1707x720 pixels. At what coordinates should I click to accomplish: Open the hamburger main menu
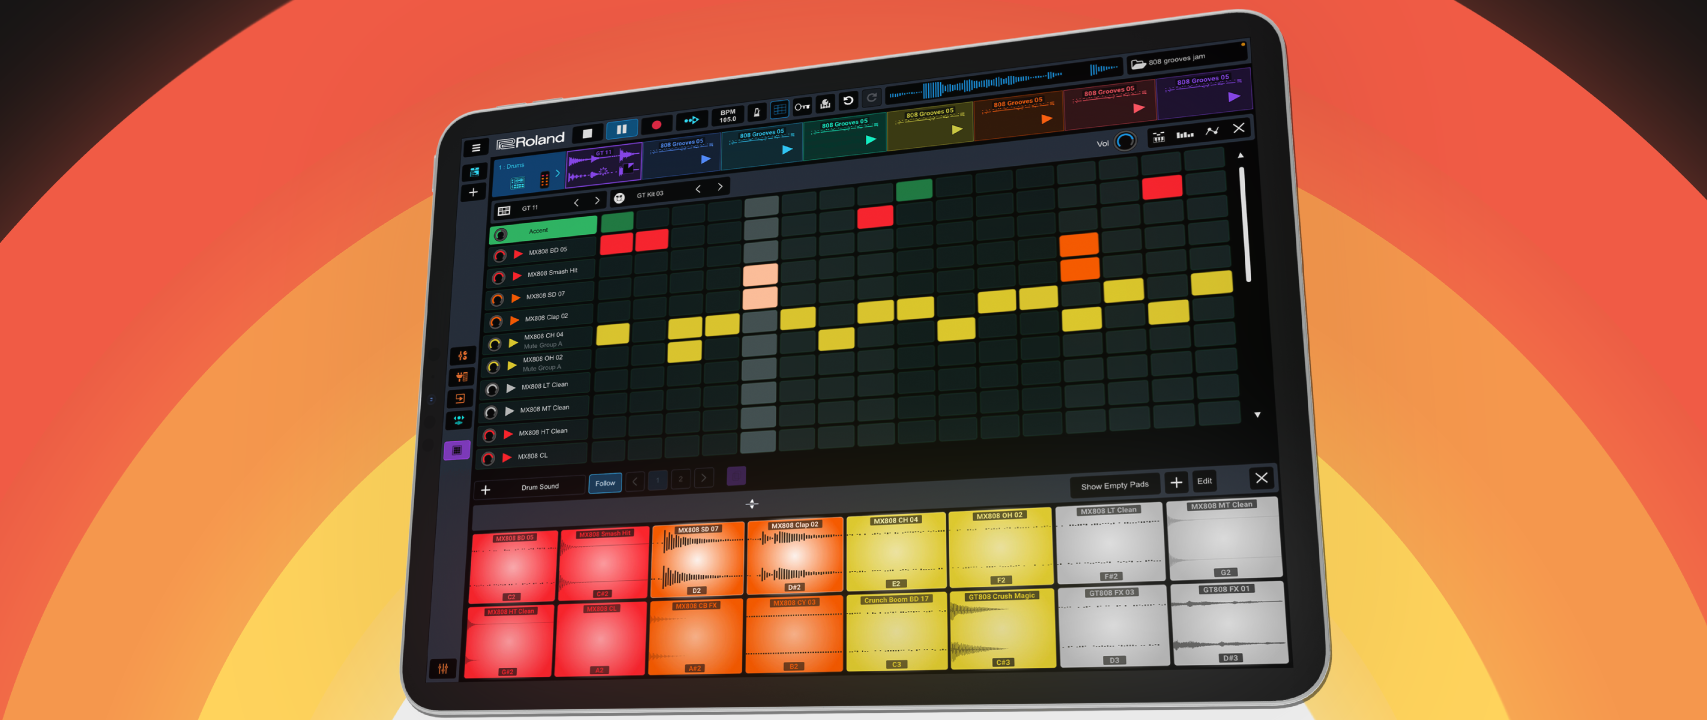coord(476,148)
